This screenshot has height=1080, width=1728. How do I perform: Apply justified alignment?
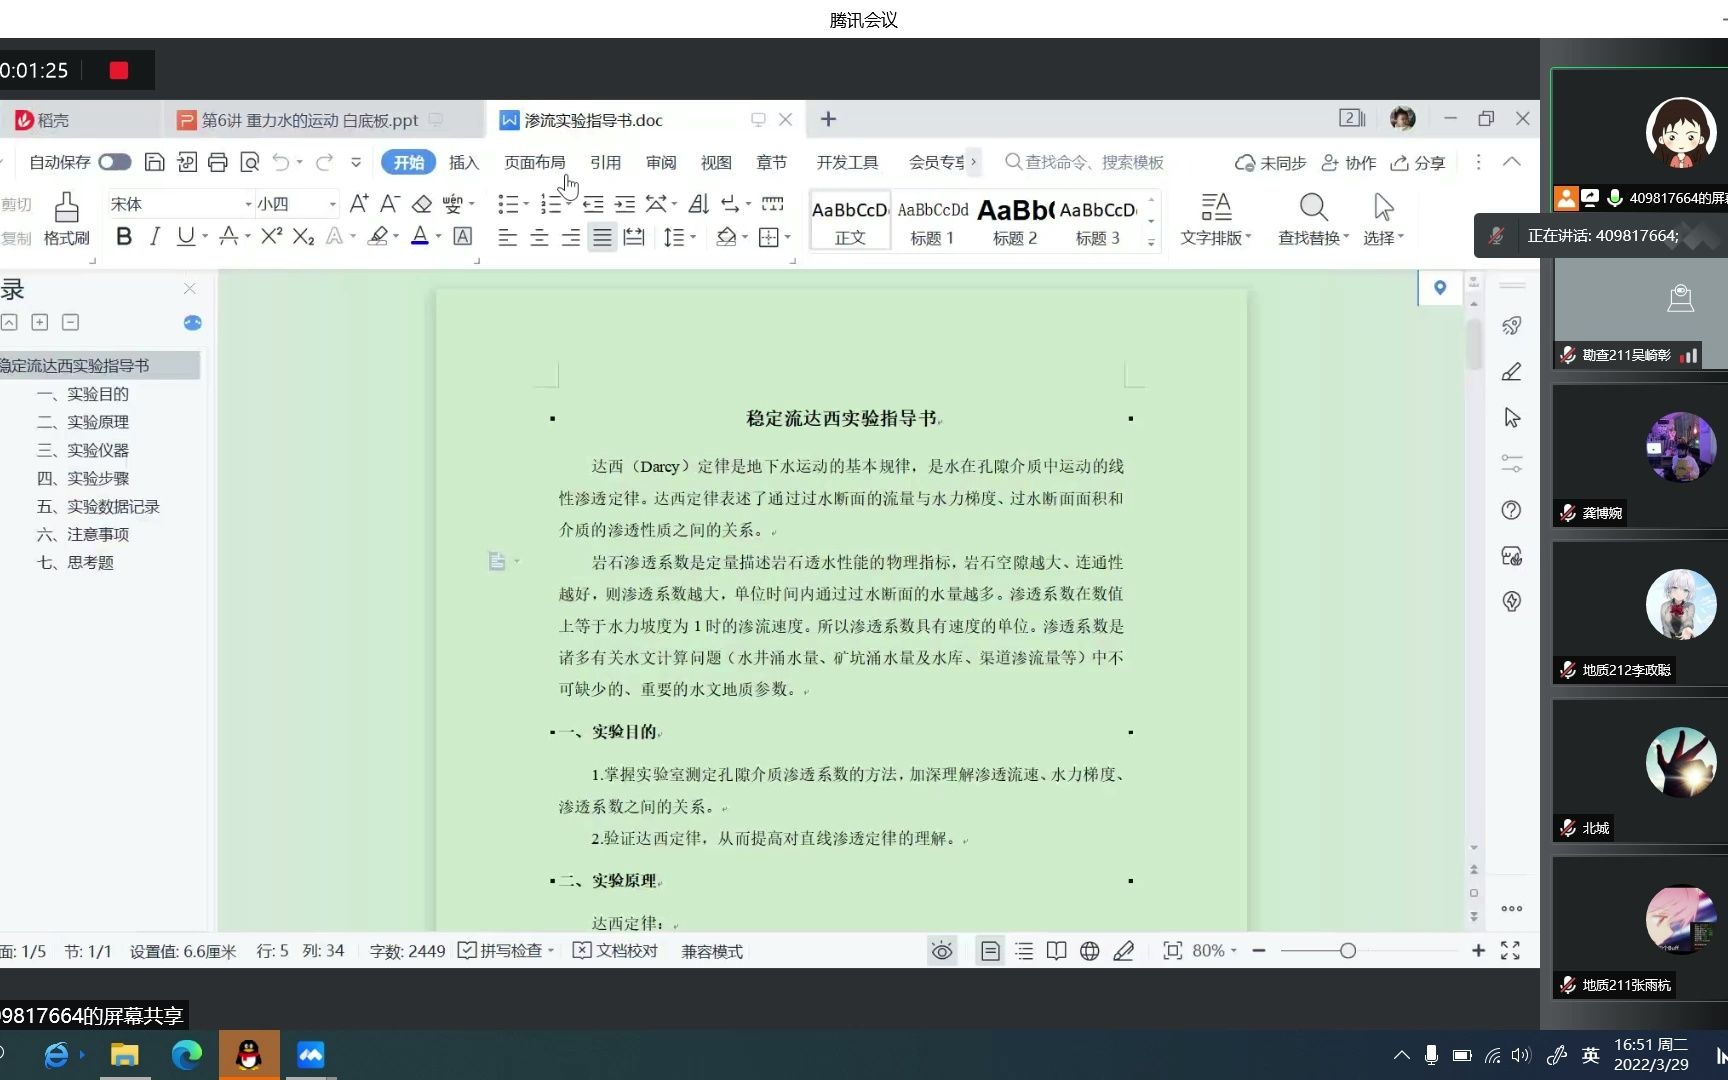[602, 237]
